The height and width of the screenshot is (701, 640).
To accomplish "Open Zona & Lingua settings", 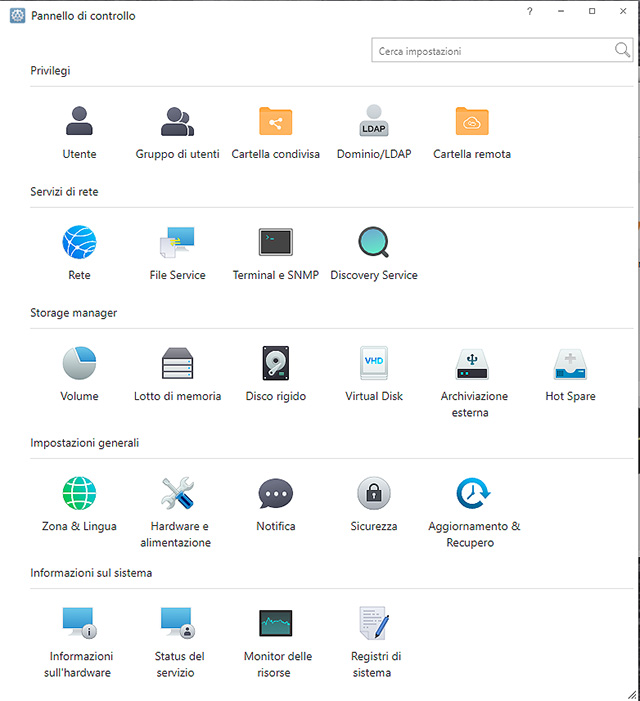I will coord(79,494).
